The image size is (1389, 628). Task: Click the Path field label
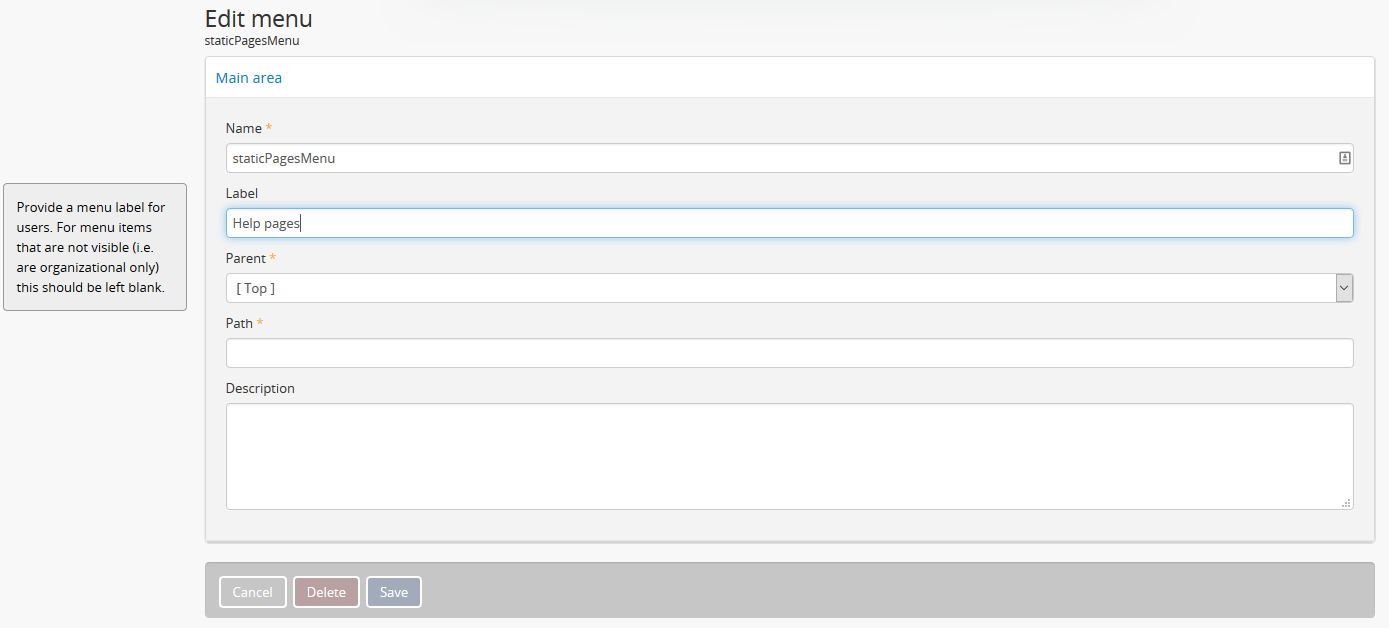240,323
